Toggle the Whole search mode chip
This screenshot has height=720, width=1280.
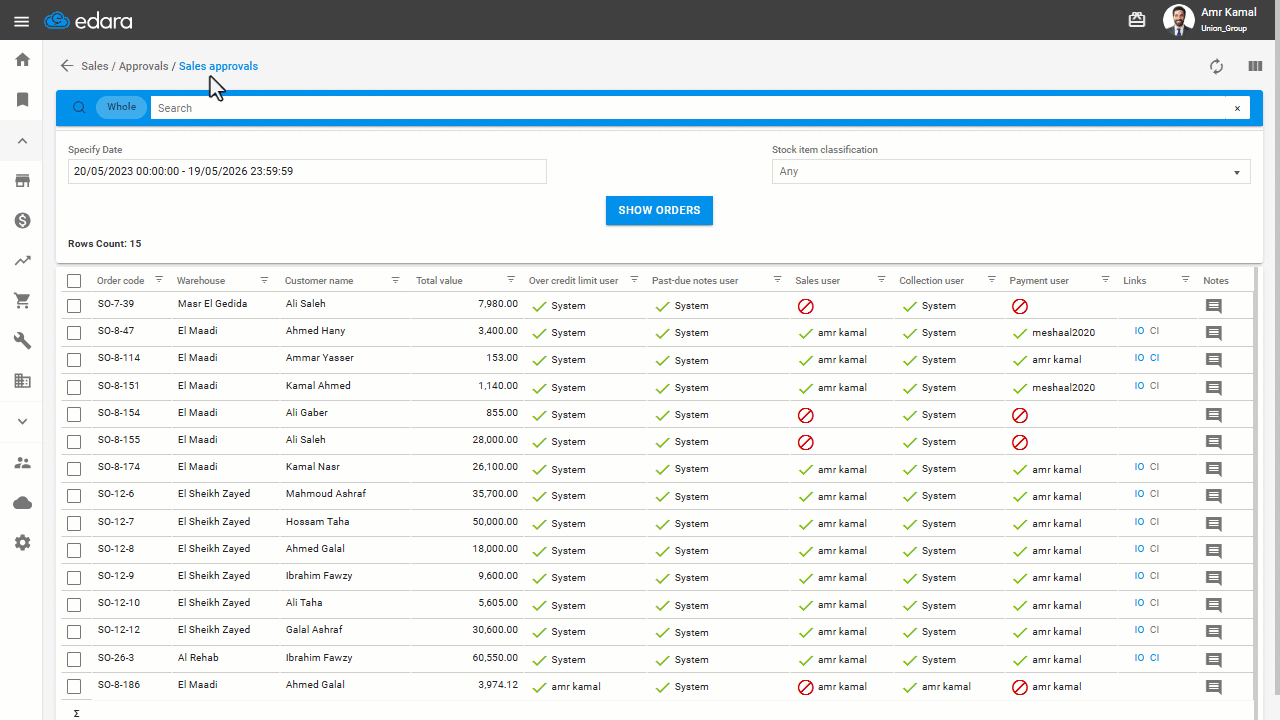(x=121, y=107)
